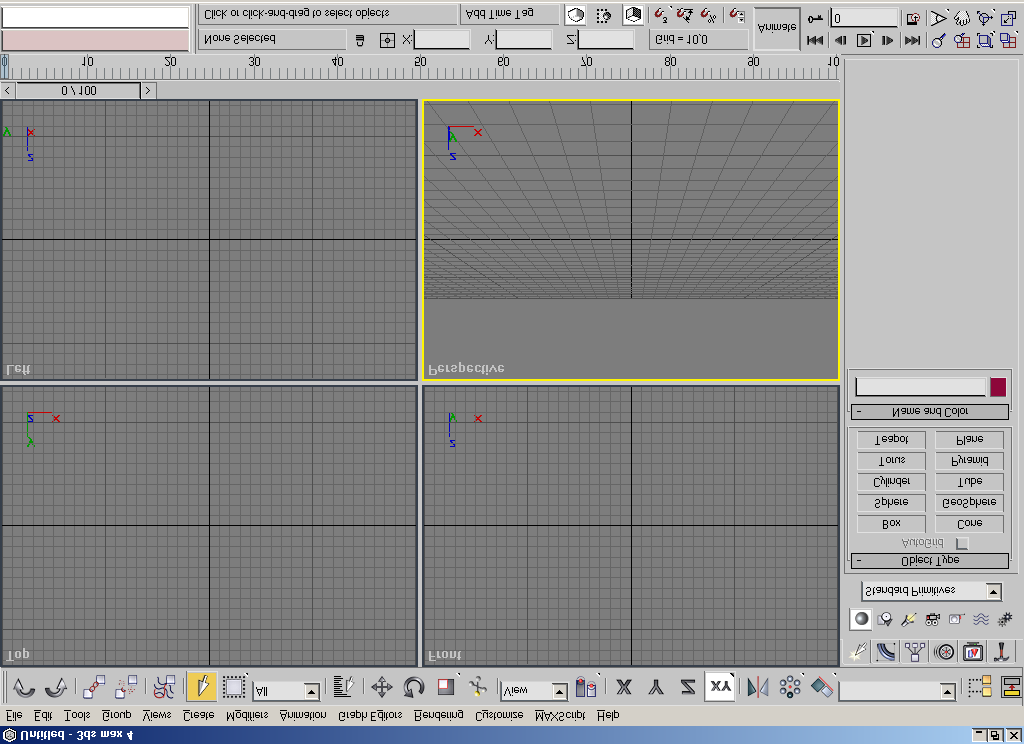
Task: Toggle the Angle Snap magnet icon
Action: [685, 15]
